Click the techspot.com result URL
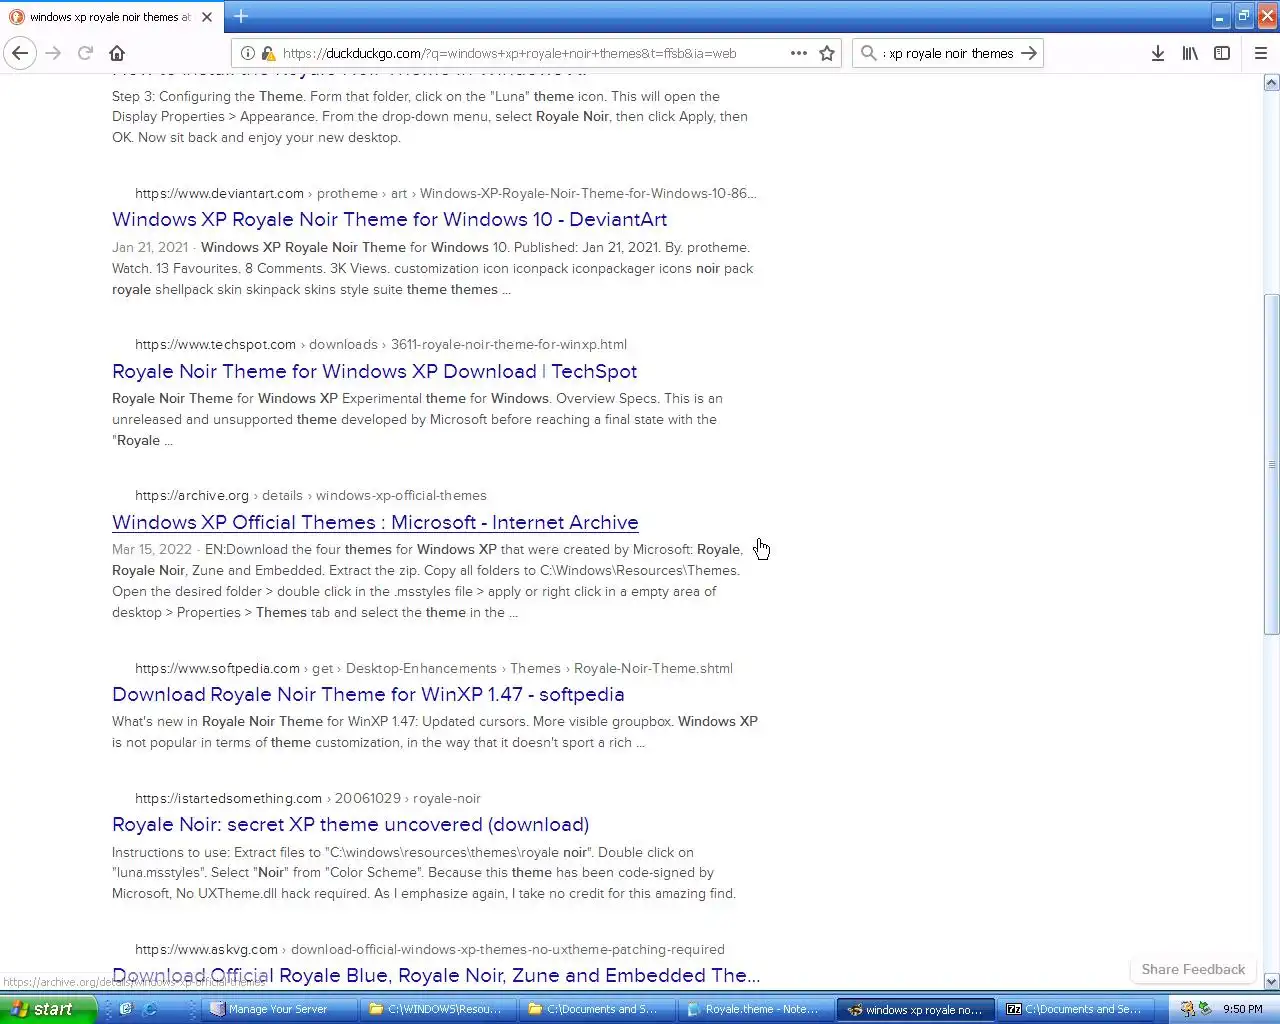 (x=381, y=344)
